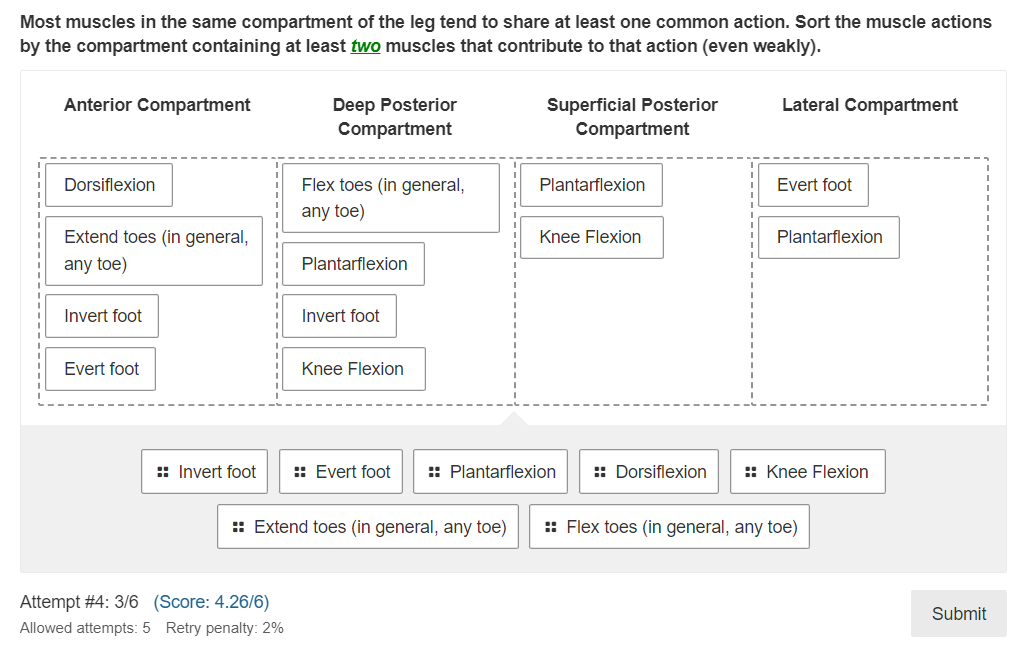Select Extend toes tile in Anterior Compartment

pos(154,251)
